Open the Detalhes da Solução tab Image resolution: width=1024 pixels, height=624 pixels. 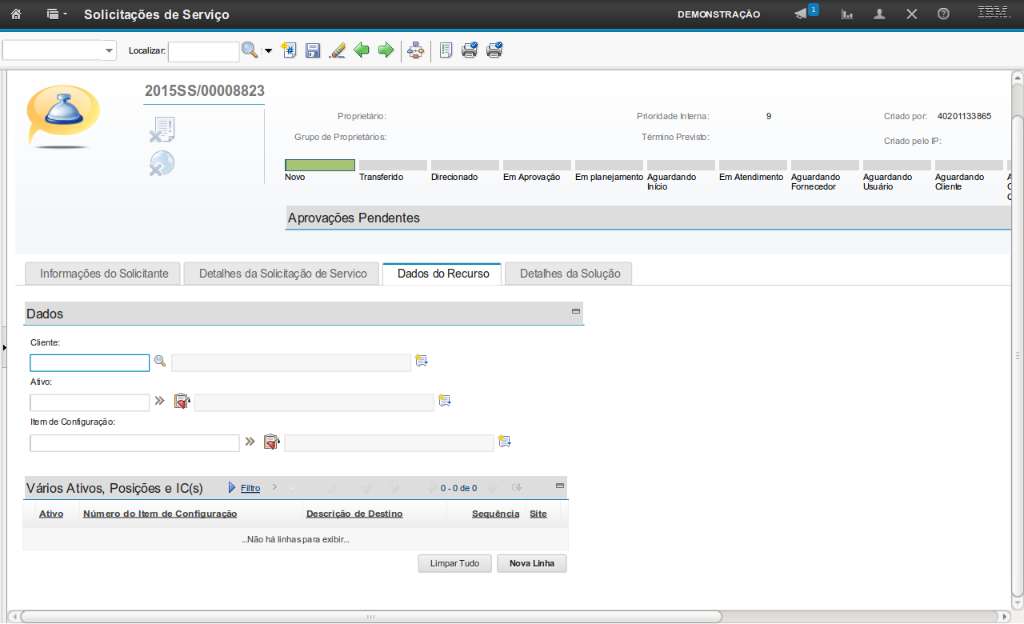(569, 274)
